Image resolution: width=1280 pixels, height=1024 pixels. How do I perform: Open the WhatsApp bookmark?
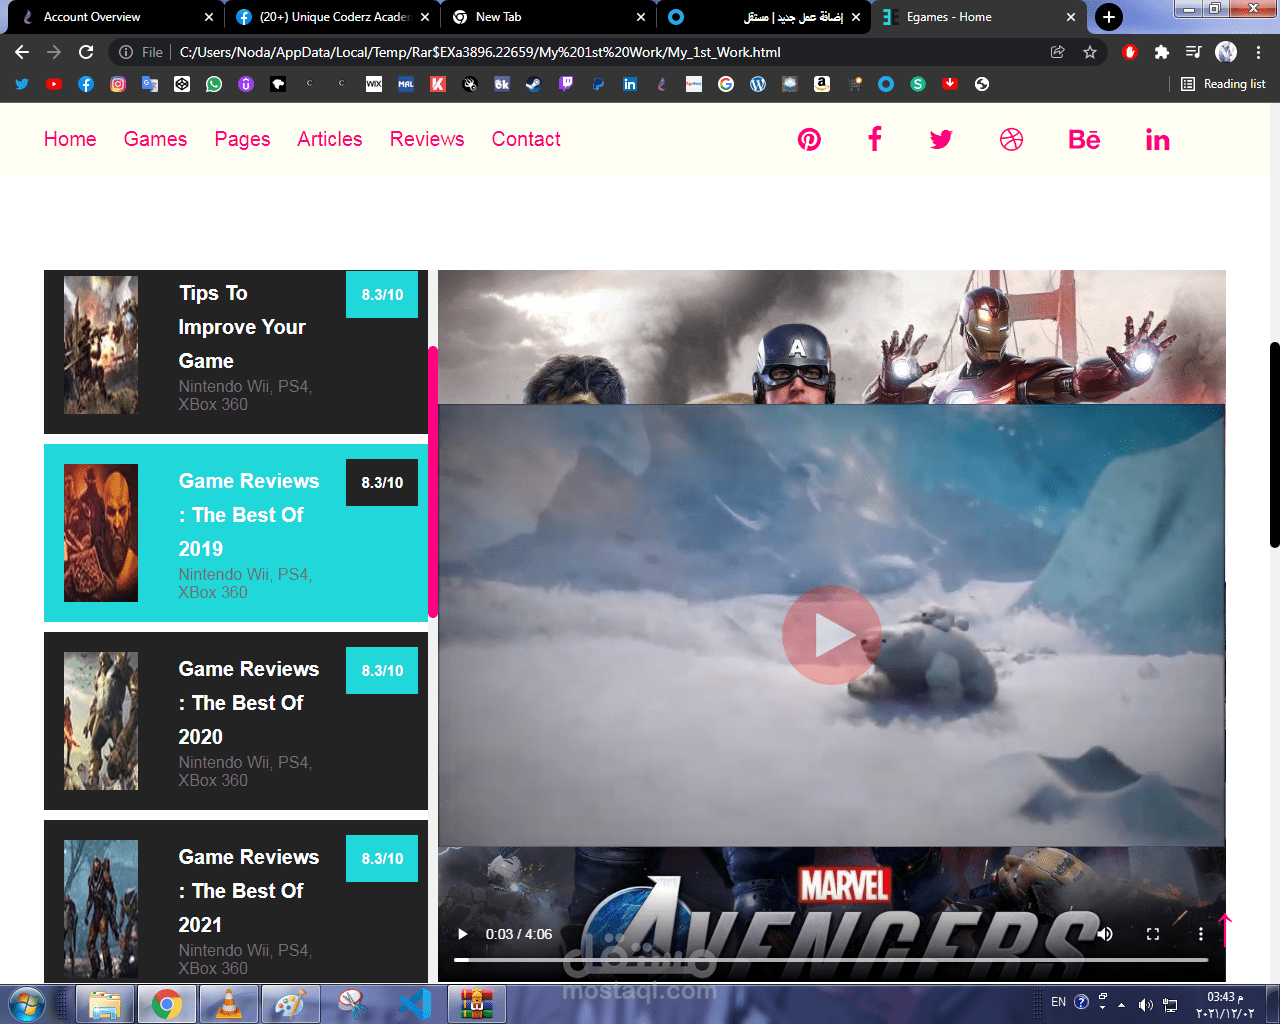[x=214, y=84]
